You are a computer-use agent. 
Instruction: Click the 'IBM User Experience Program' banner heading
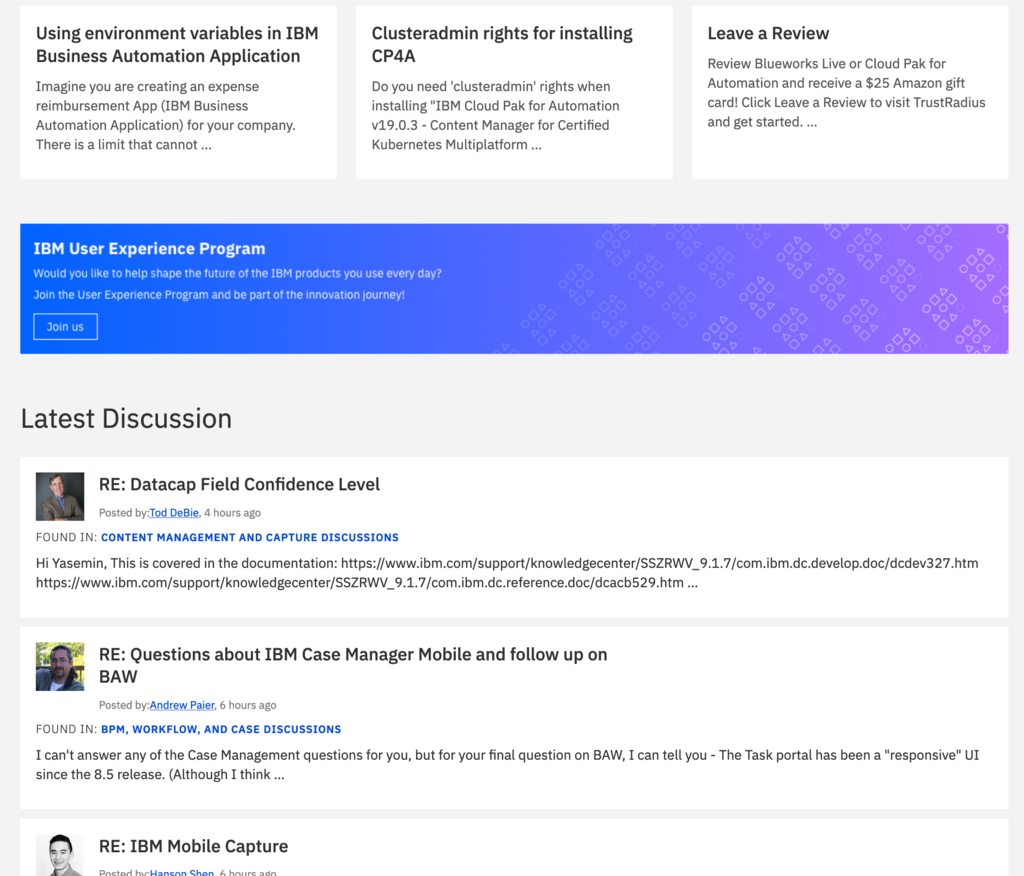click(x=150, y=249)
